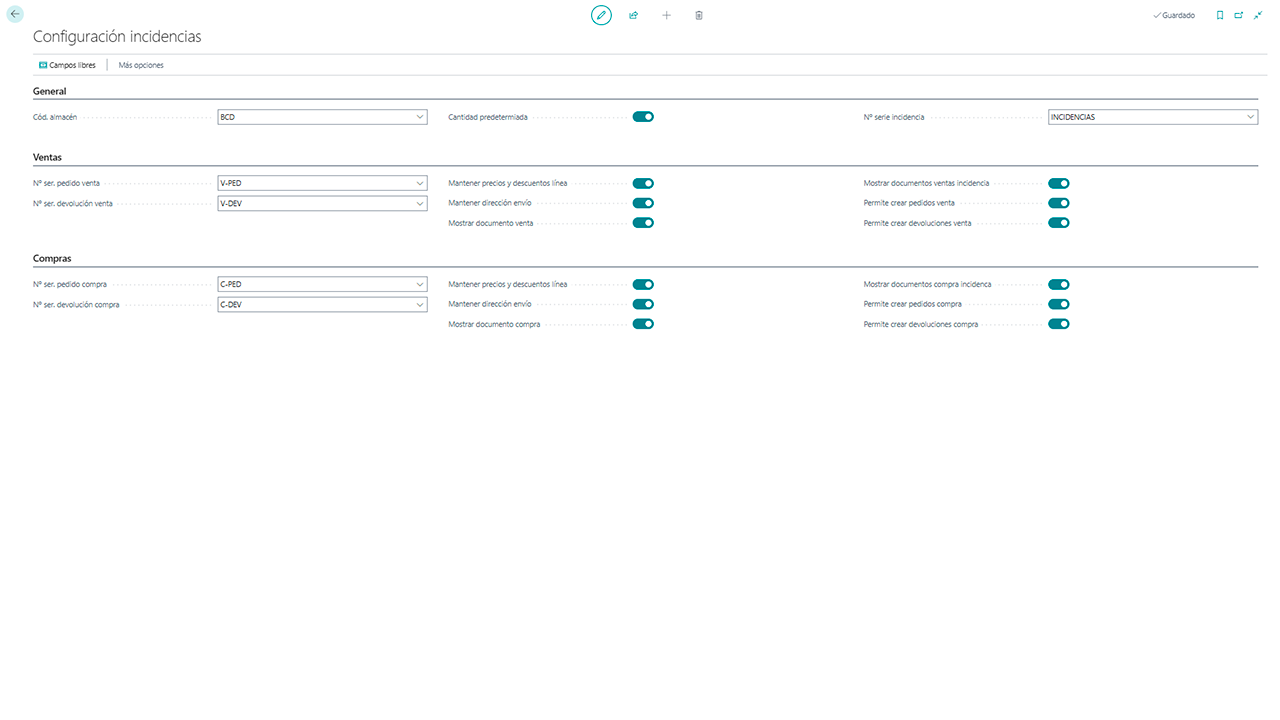Toggle Ventas Mantener dirección envío

643,203
